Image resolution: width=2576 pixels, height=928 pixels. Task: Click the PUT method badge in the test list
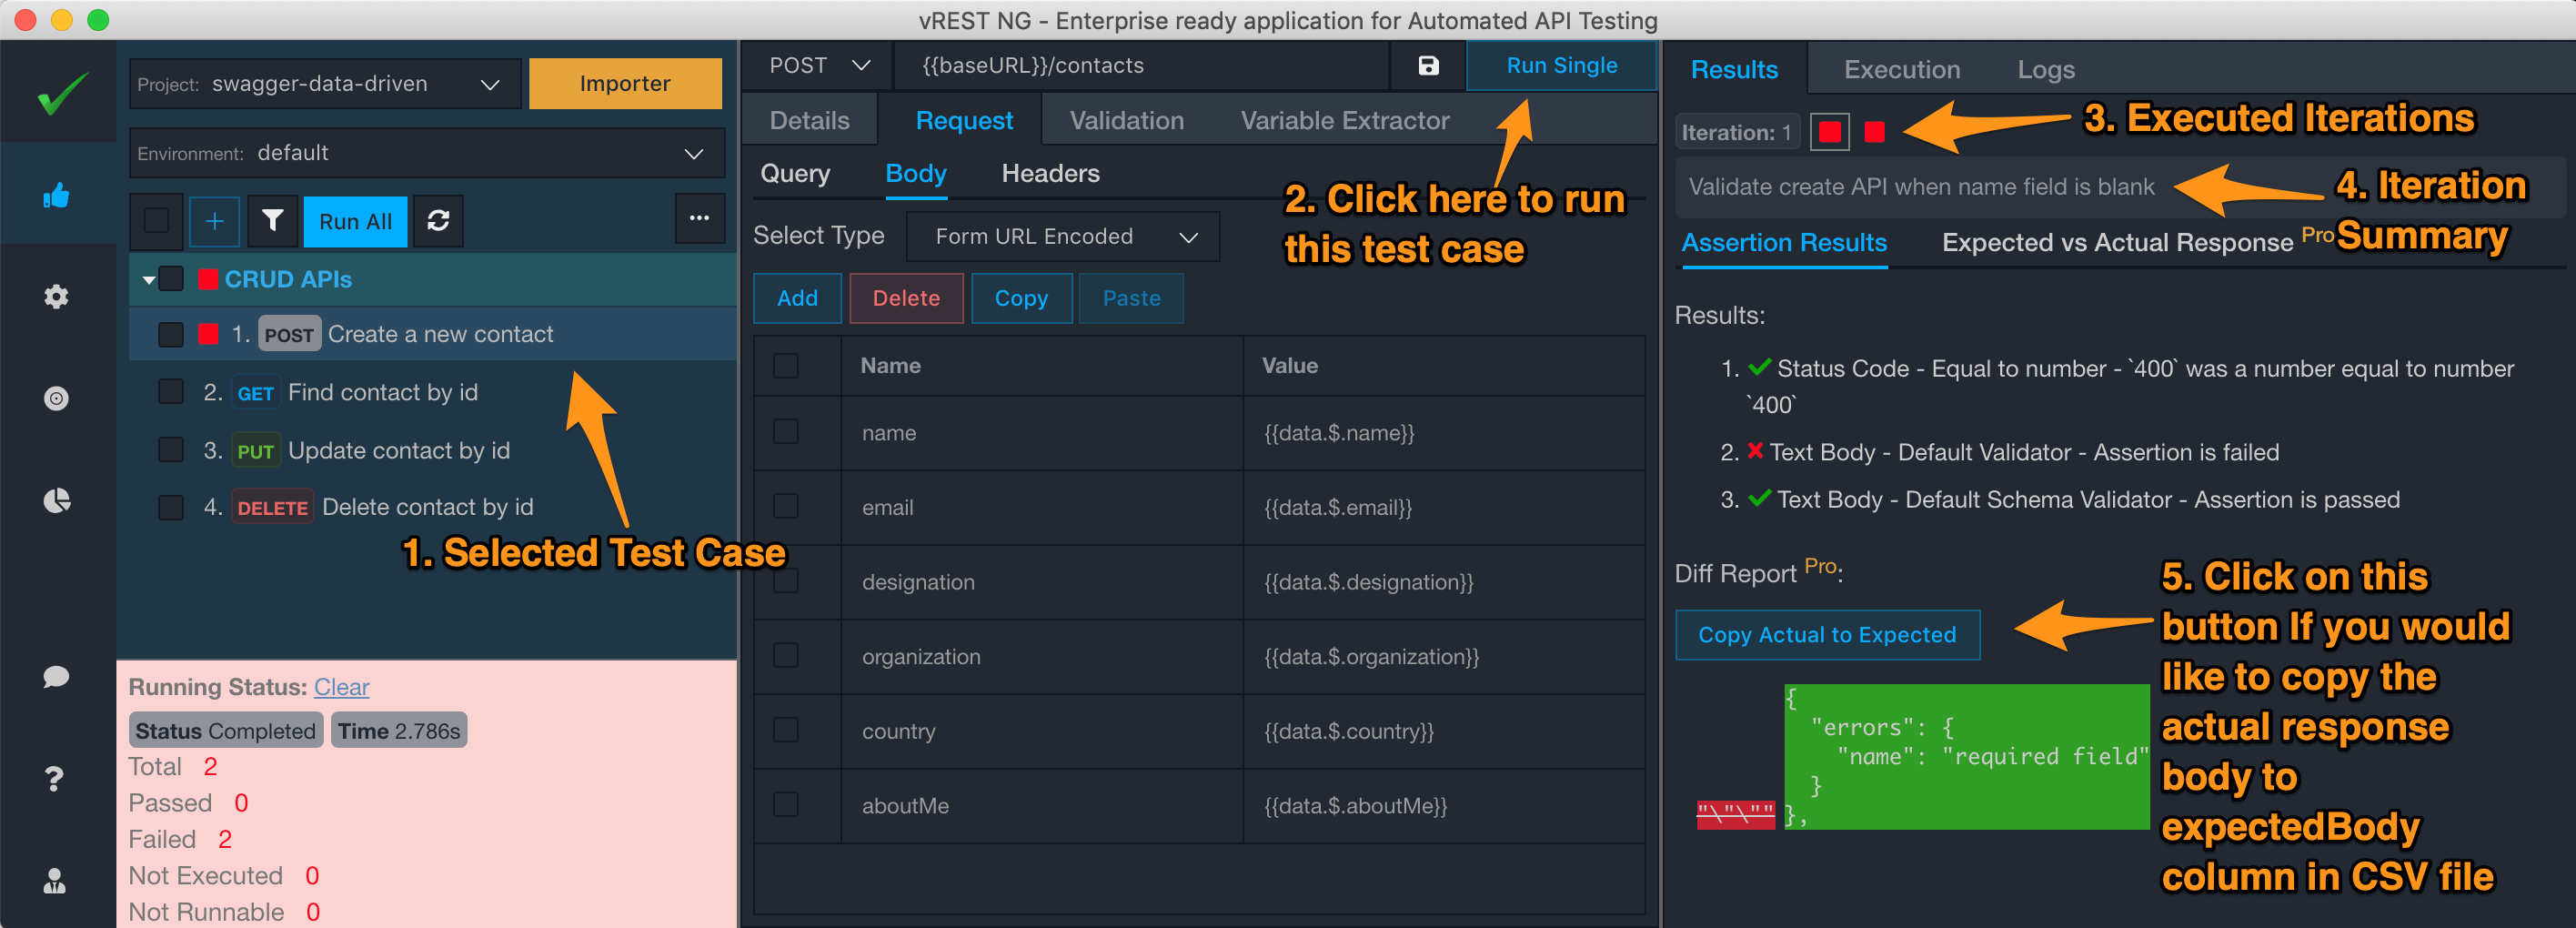click(x=255, y=451)
